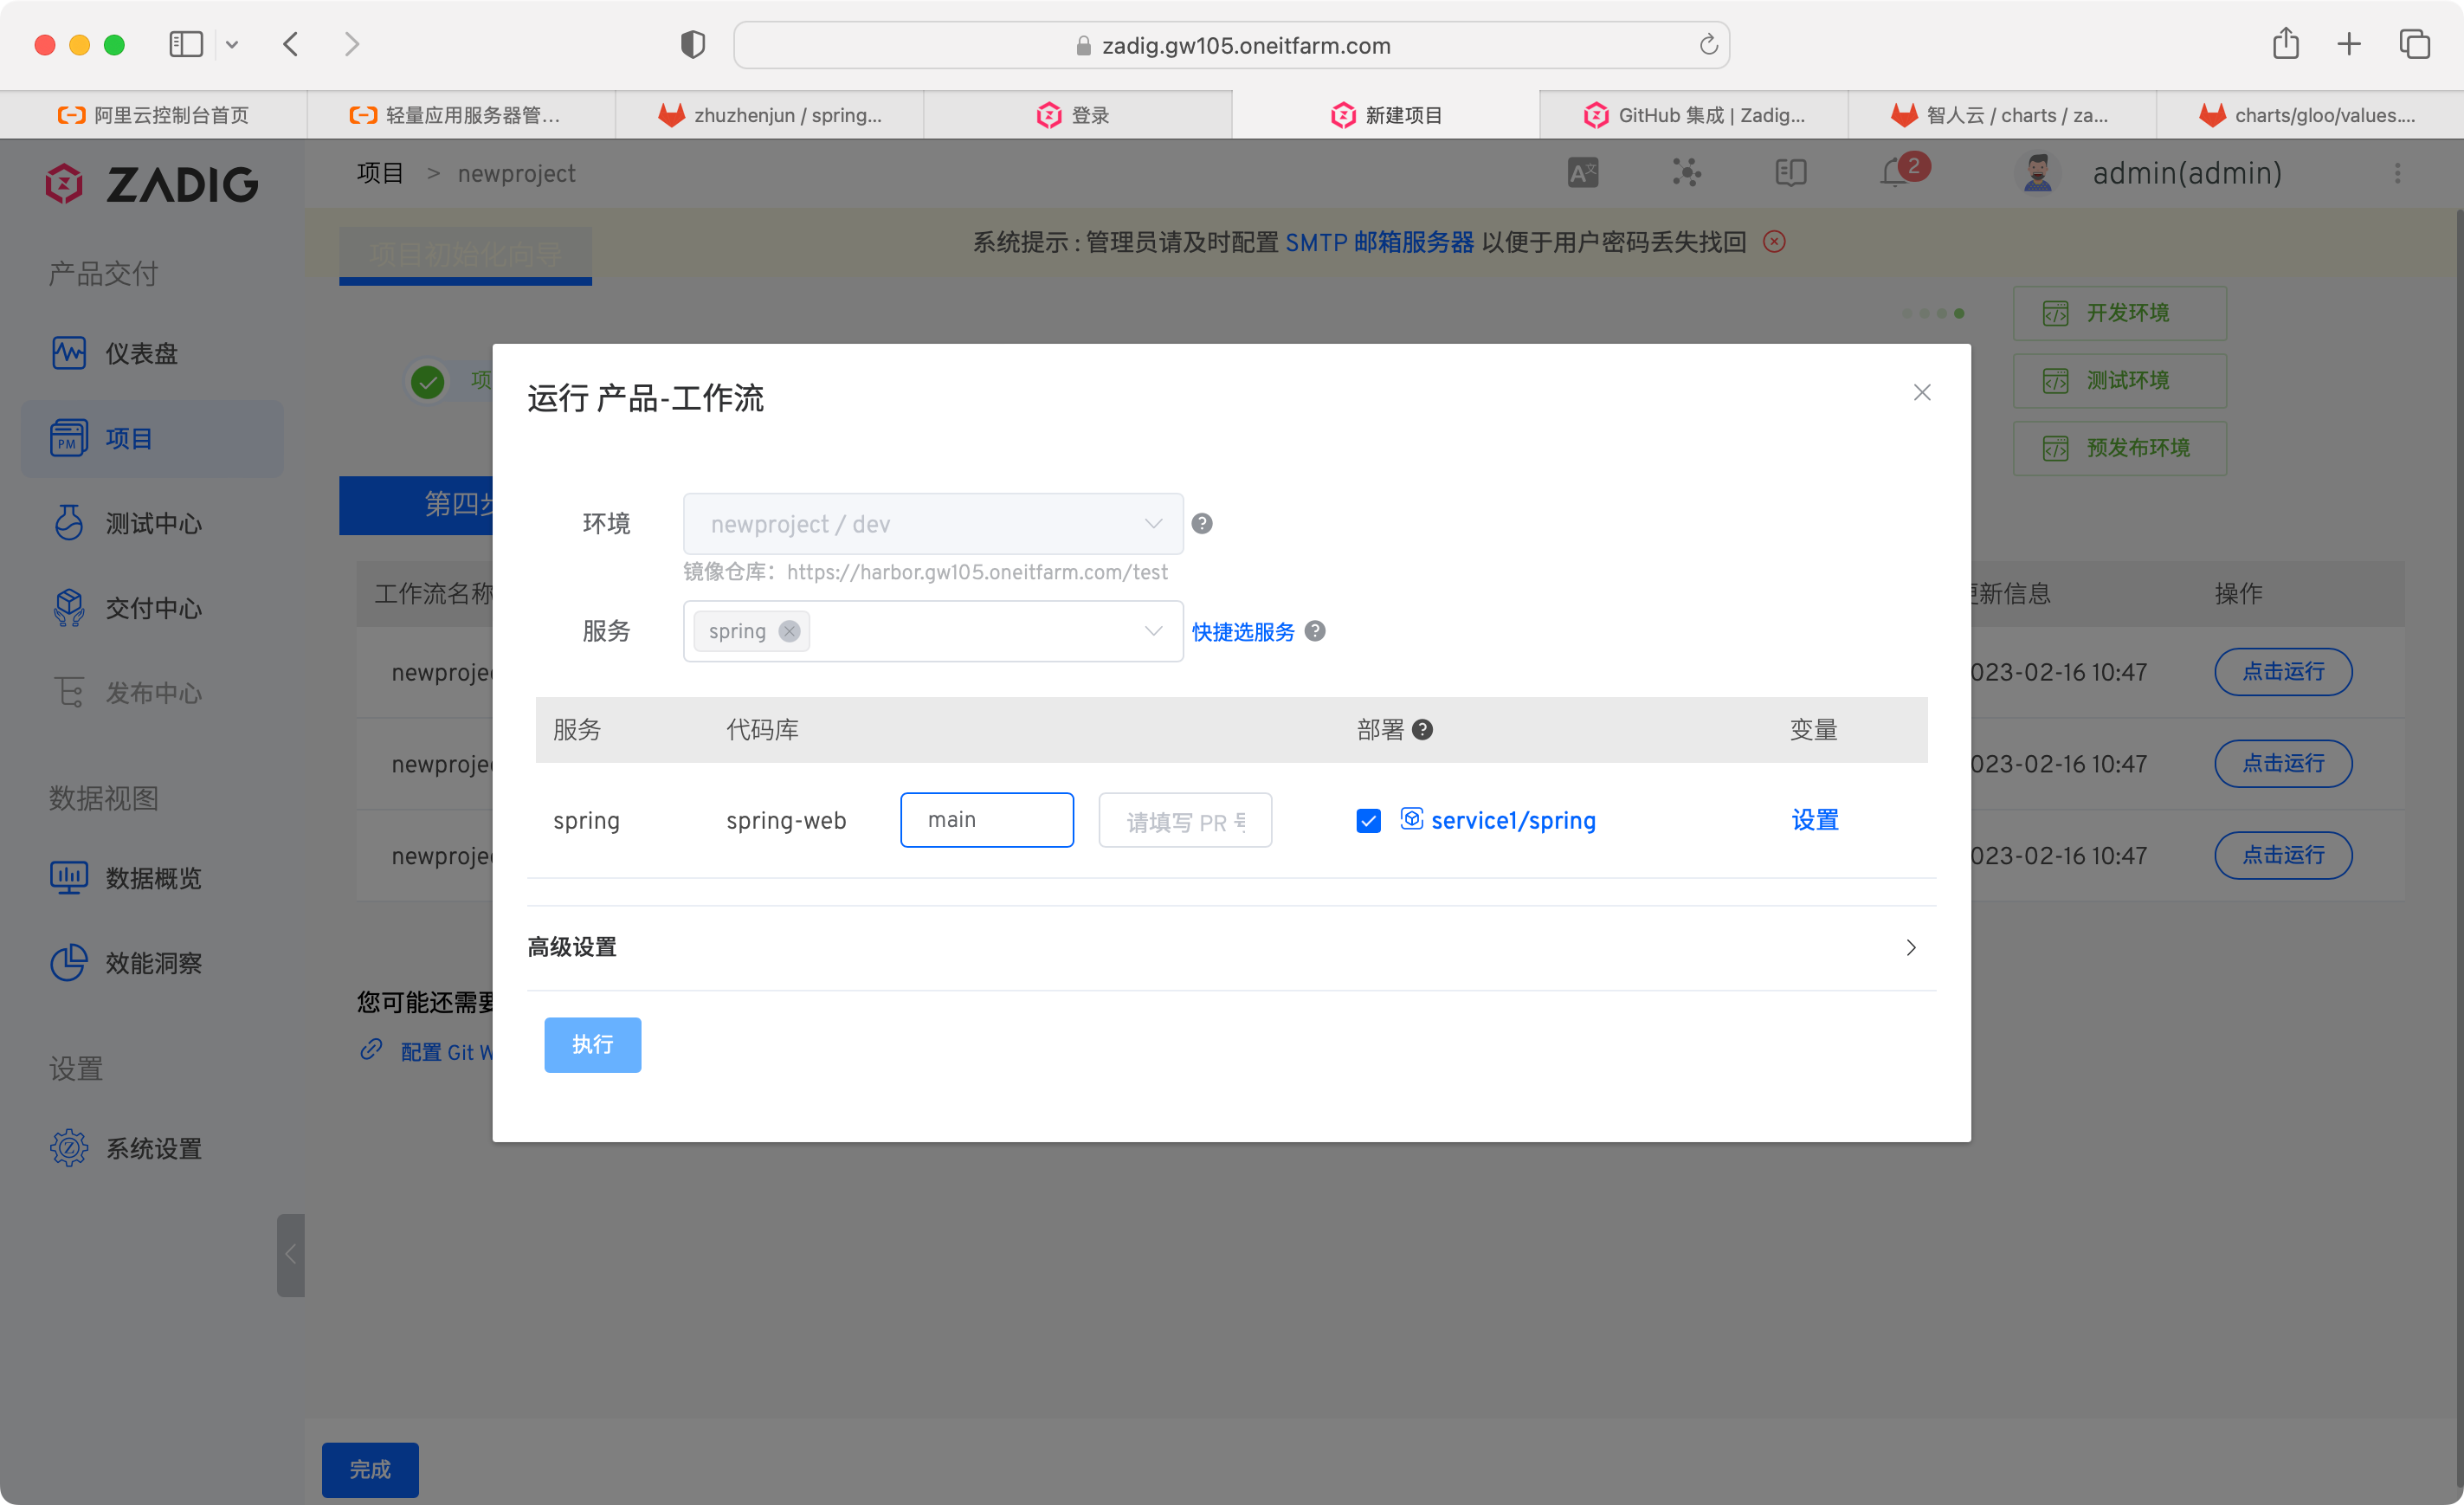The height and width of the screenshot is (1505, 2464).
Task: Click the last 点击运行 button
Action: point(2283,856)
